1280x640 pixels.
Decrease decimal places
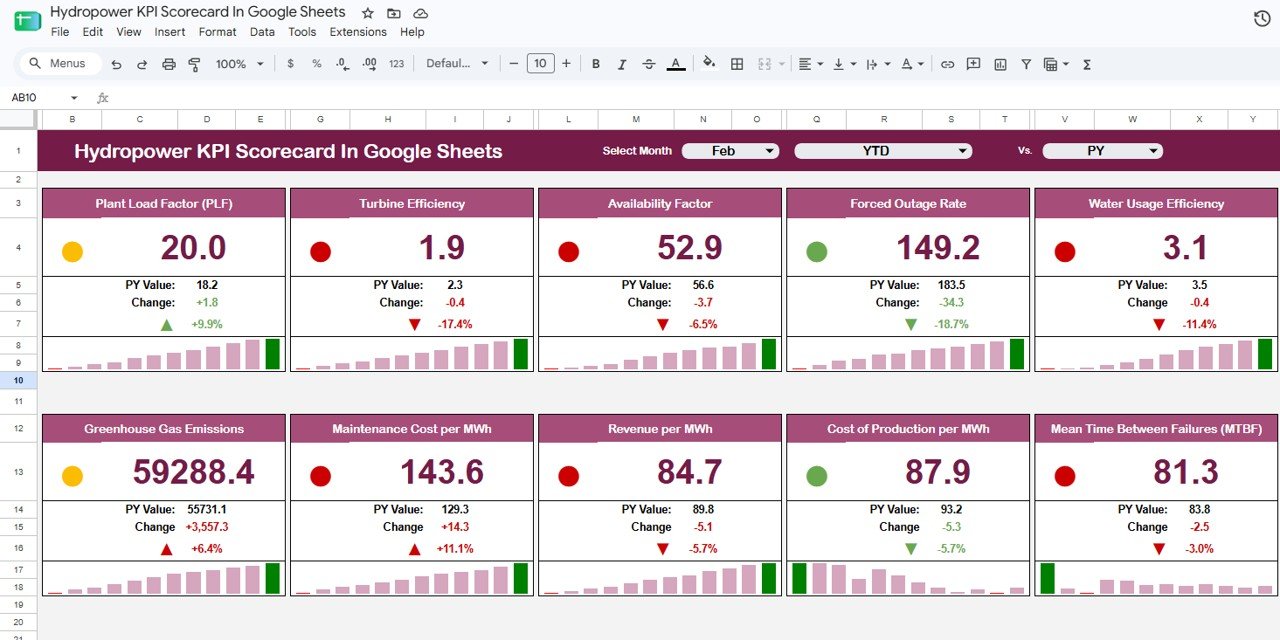tap(343, 64)
